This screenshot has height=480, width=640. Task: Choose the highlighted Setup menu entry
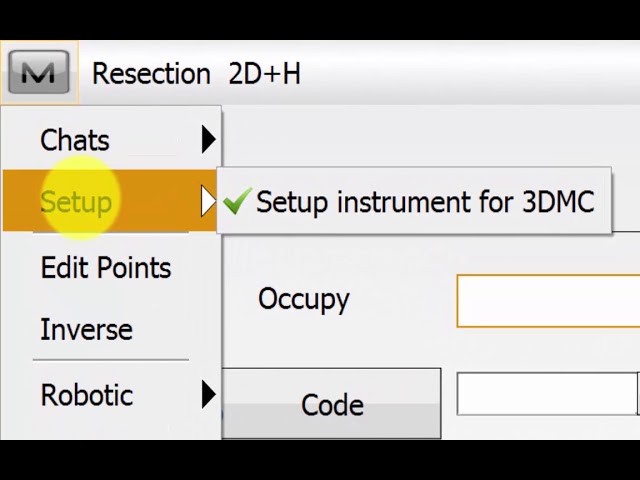click(x=76, y=202)
